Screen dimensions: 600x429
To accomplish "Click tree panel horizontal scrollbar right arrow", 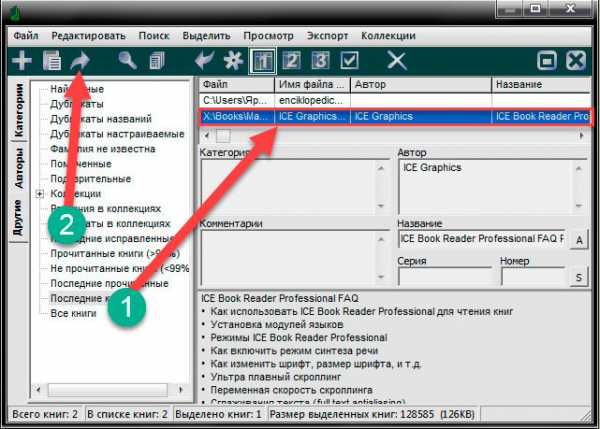I will 181,390.
